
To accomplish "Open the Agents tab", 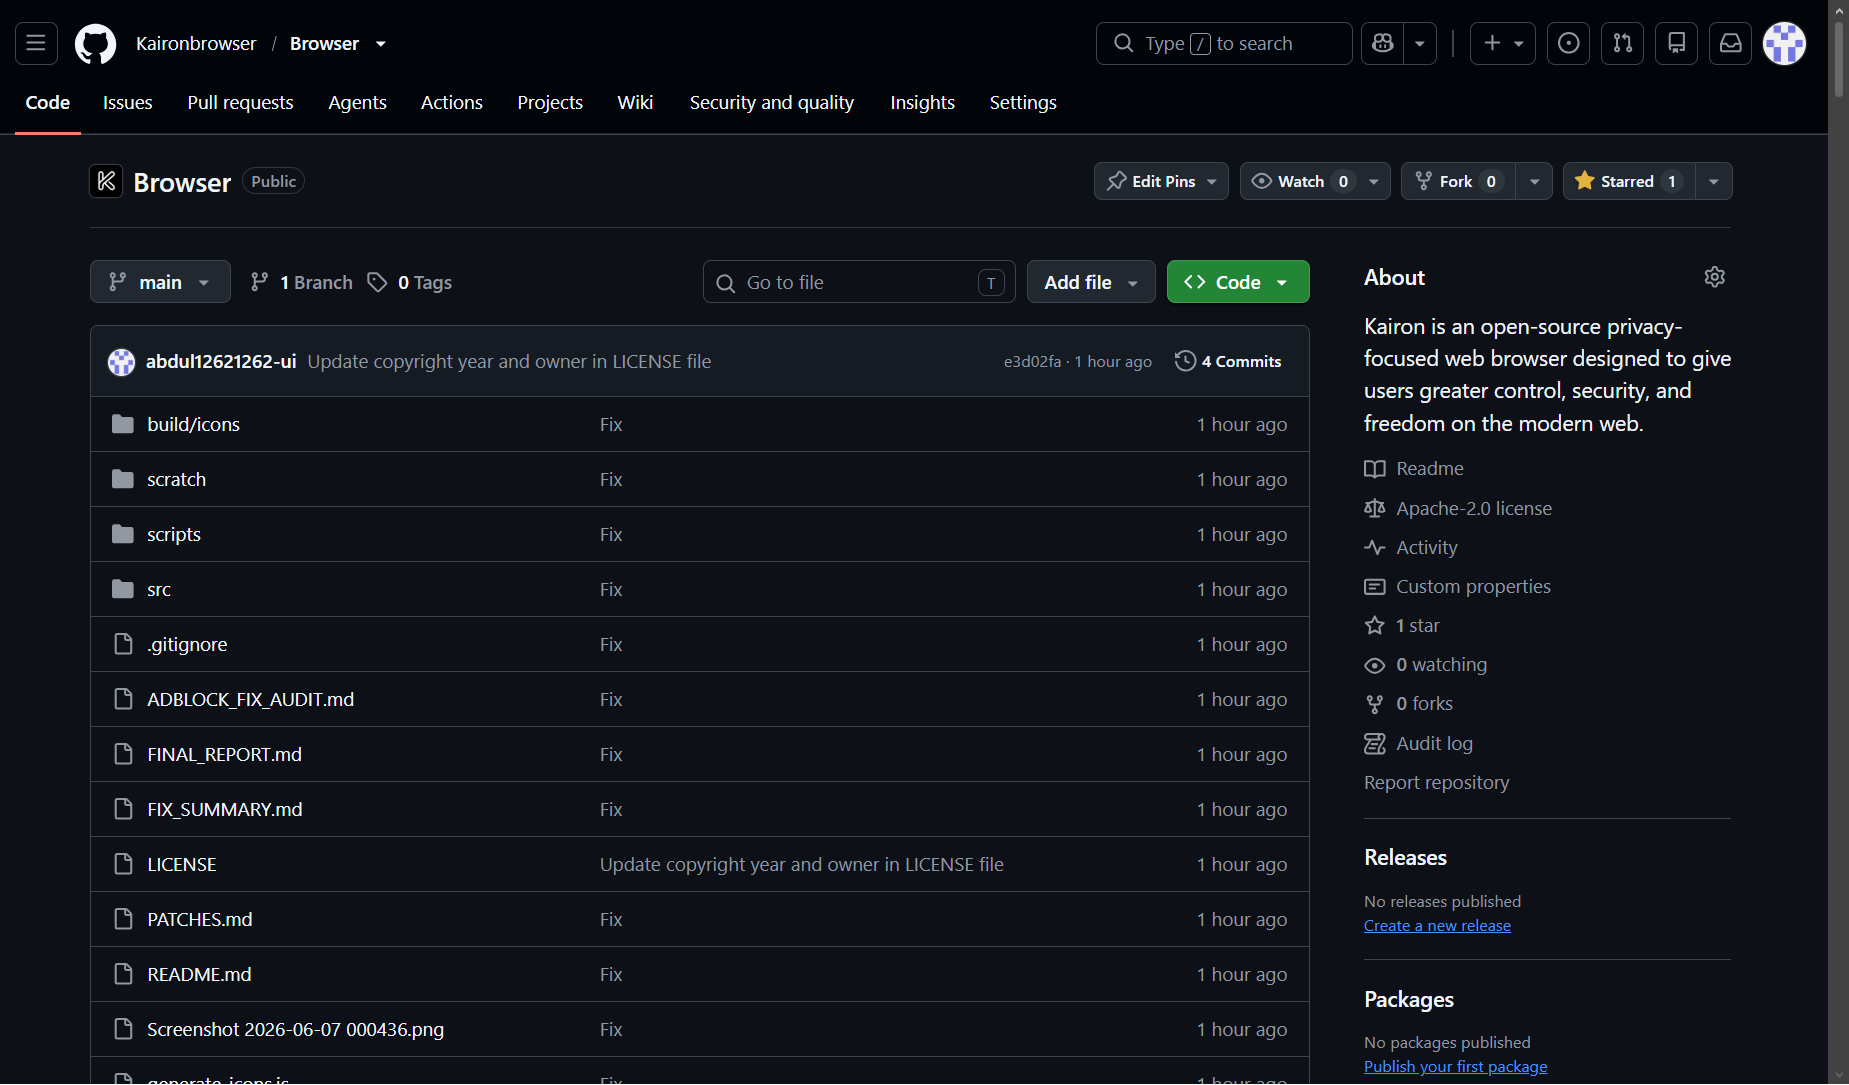I will pyautogui.click(x=357, y=102).
